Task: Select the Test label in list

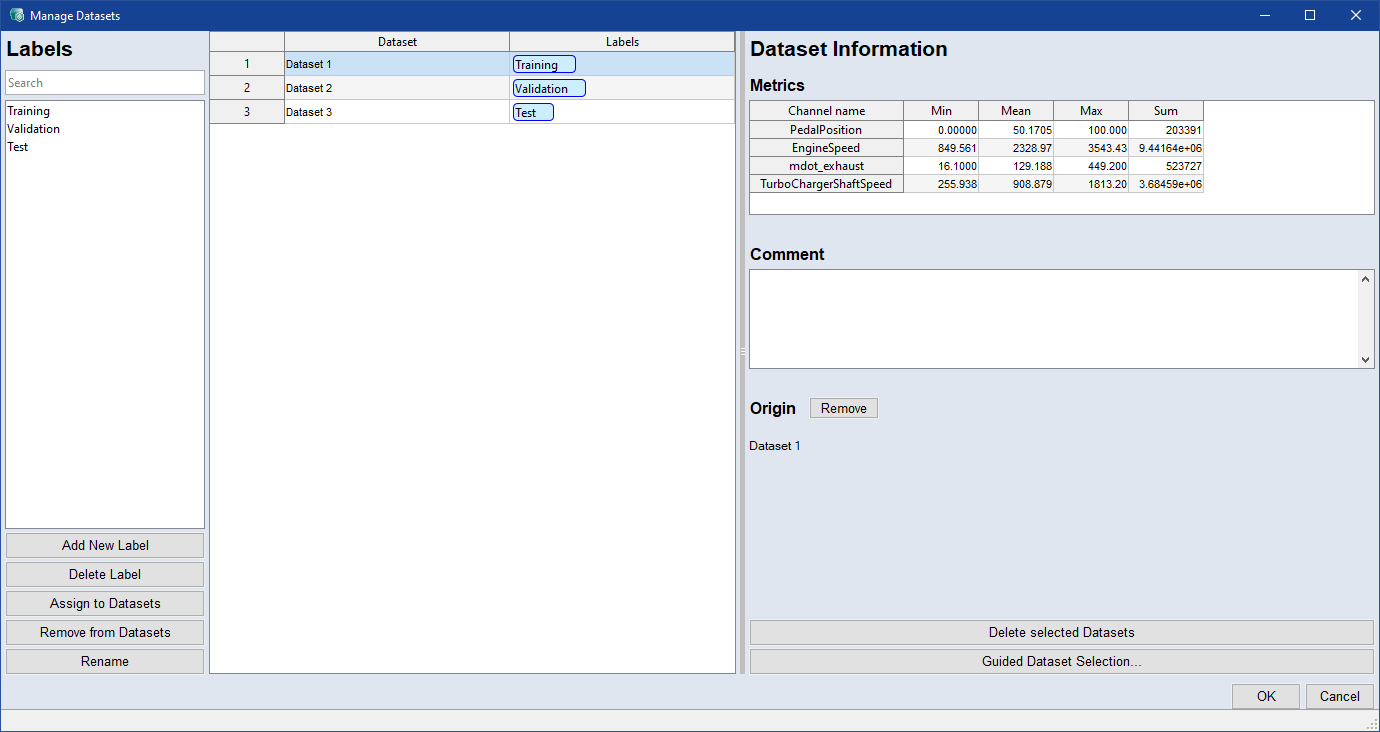Action: (x=18, y=147)
